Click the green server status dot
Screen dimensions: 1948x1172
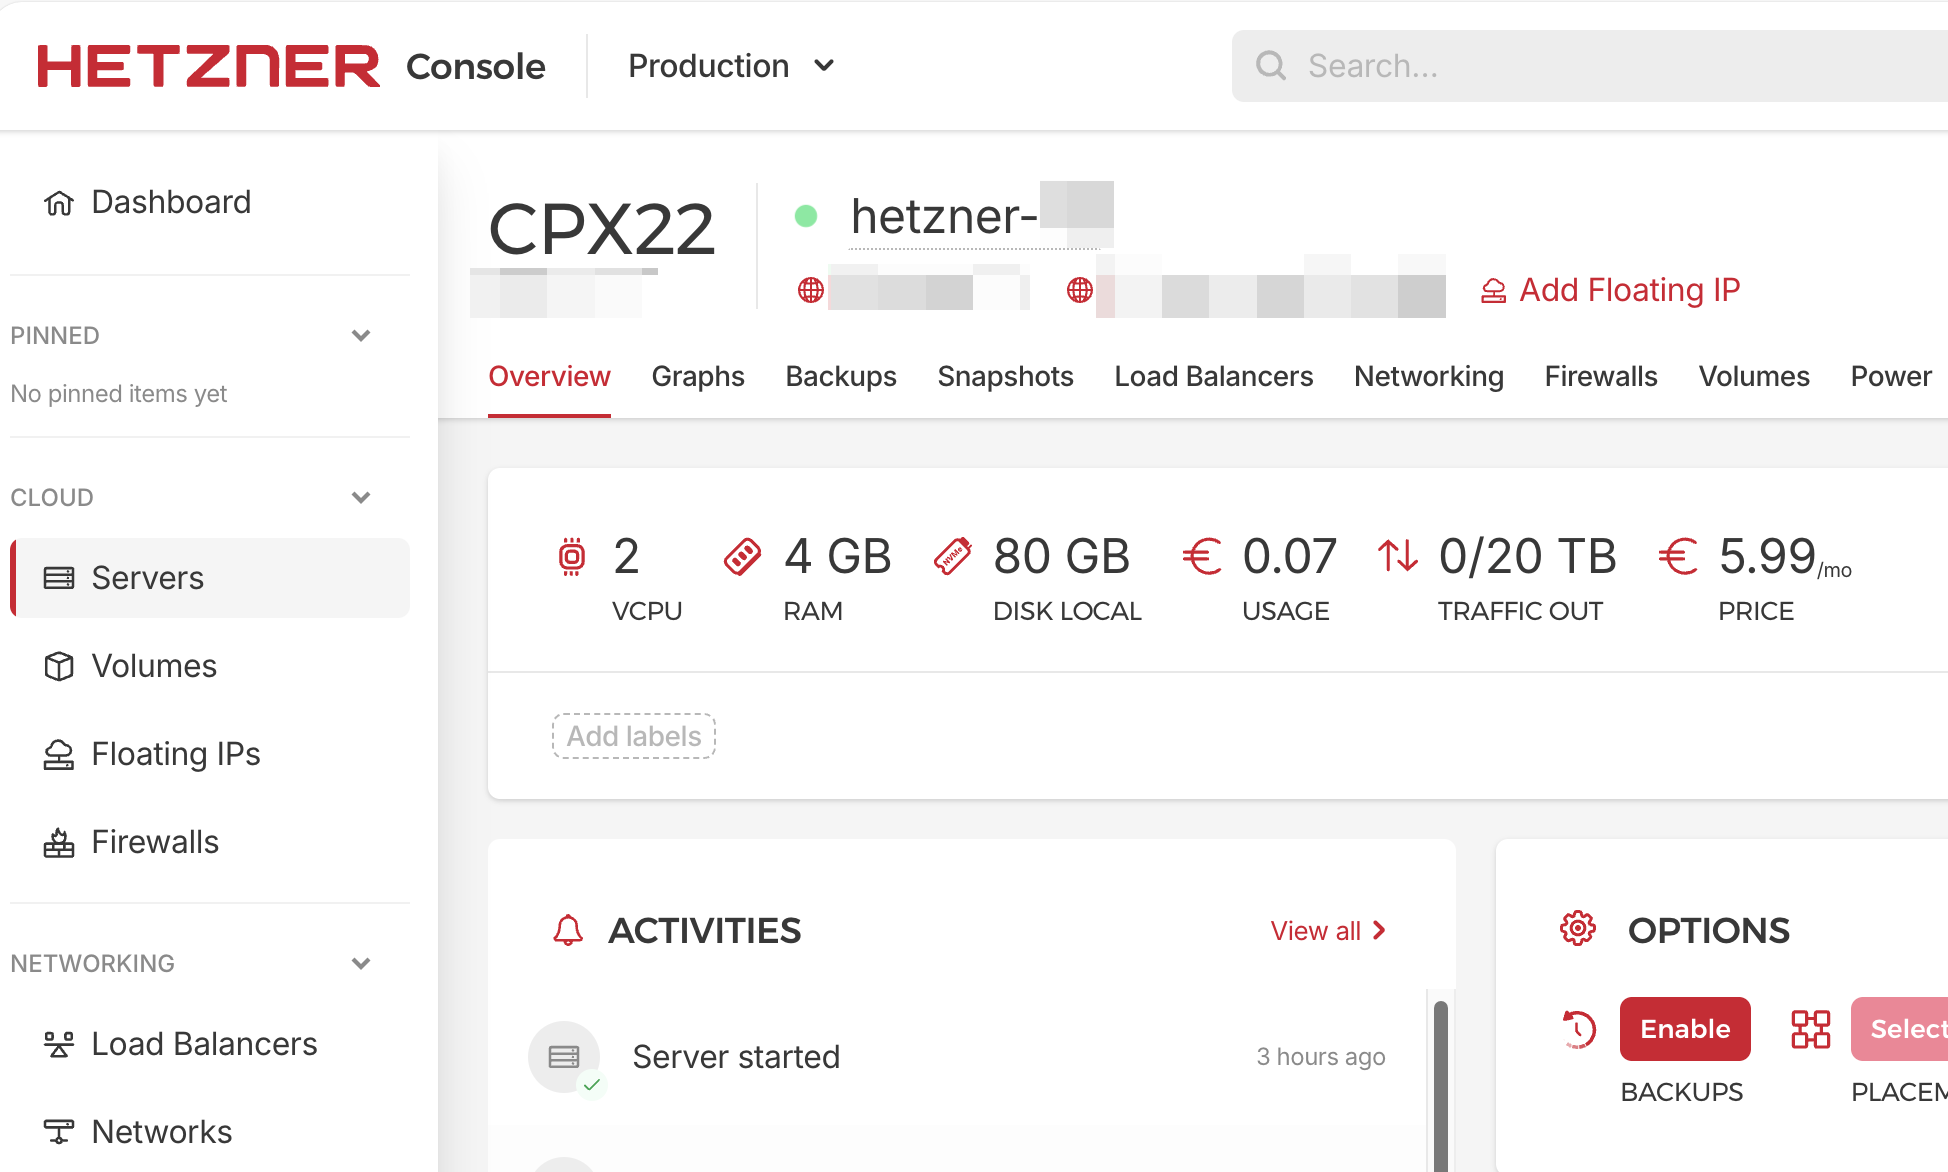tap(806, 216)
